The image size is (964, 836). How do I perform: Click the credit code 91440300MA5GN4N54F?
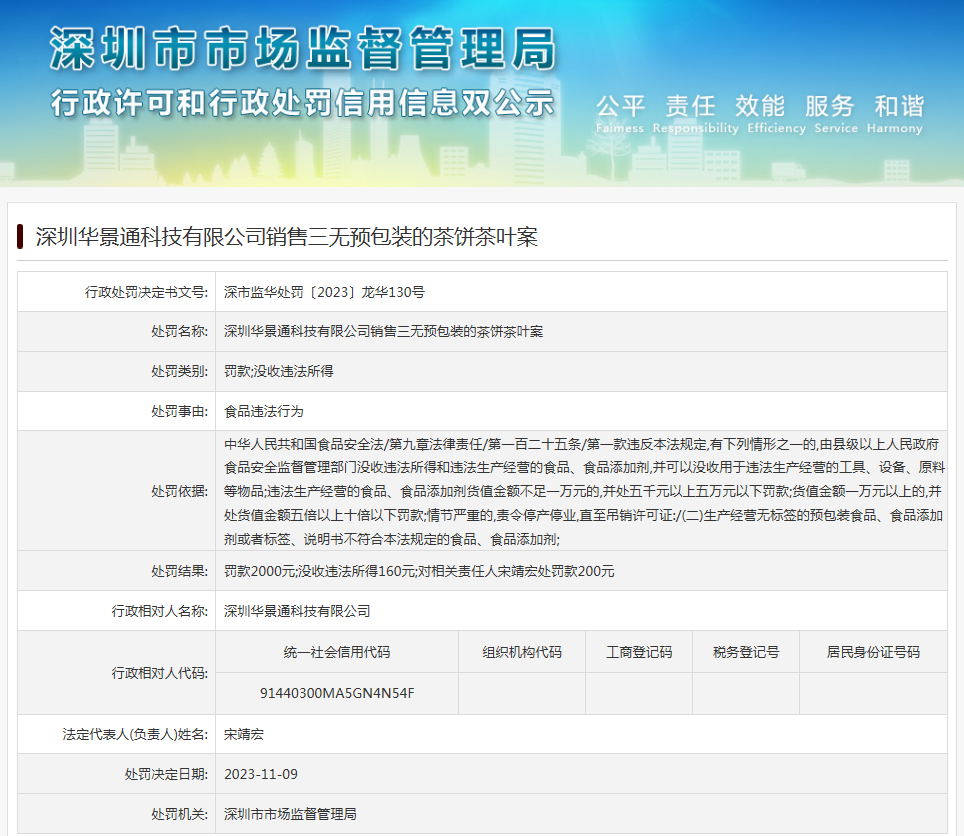[x=337, y=692]
